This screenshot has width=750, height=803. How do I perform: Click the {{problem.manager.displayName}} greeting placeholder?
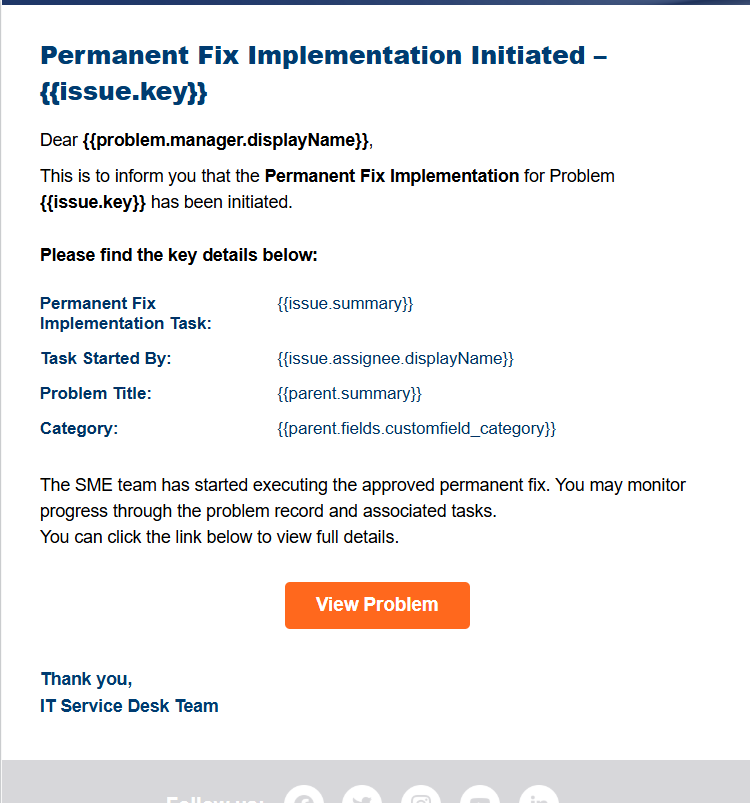[226, 140]
